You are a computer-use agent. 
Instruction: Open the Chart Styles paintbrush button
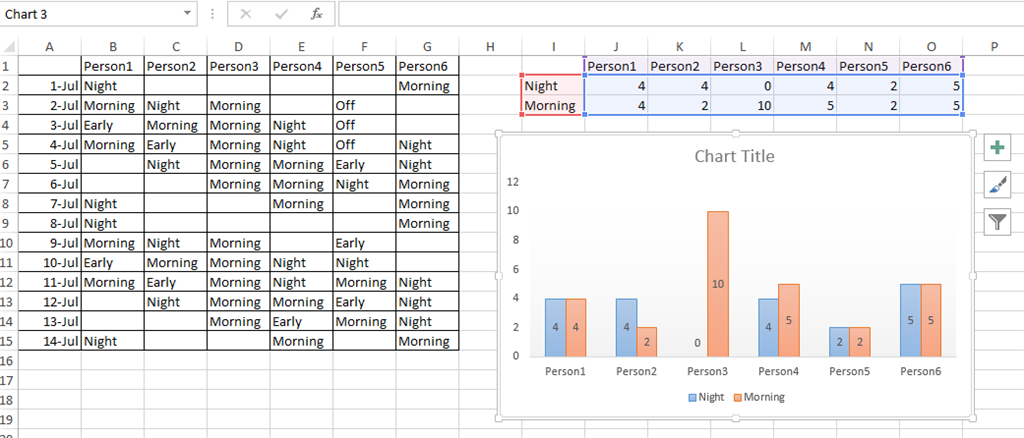(997, 185)
